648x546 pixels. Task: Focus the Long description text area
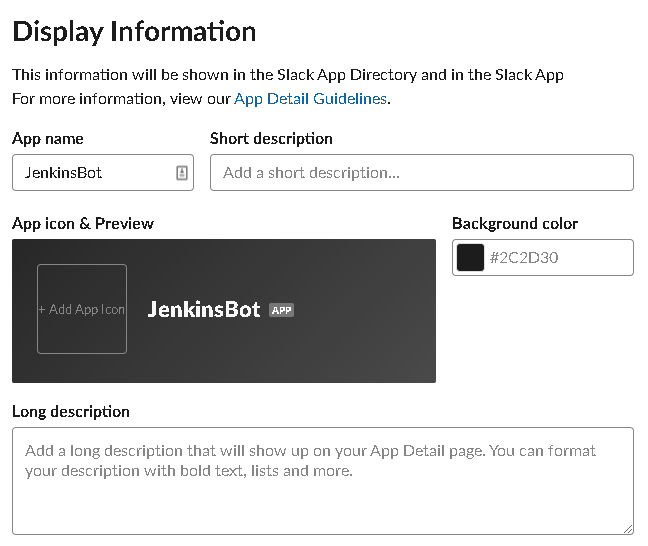[x=323, y=481]
